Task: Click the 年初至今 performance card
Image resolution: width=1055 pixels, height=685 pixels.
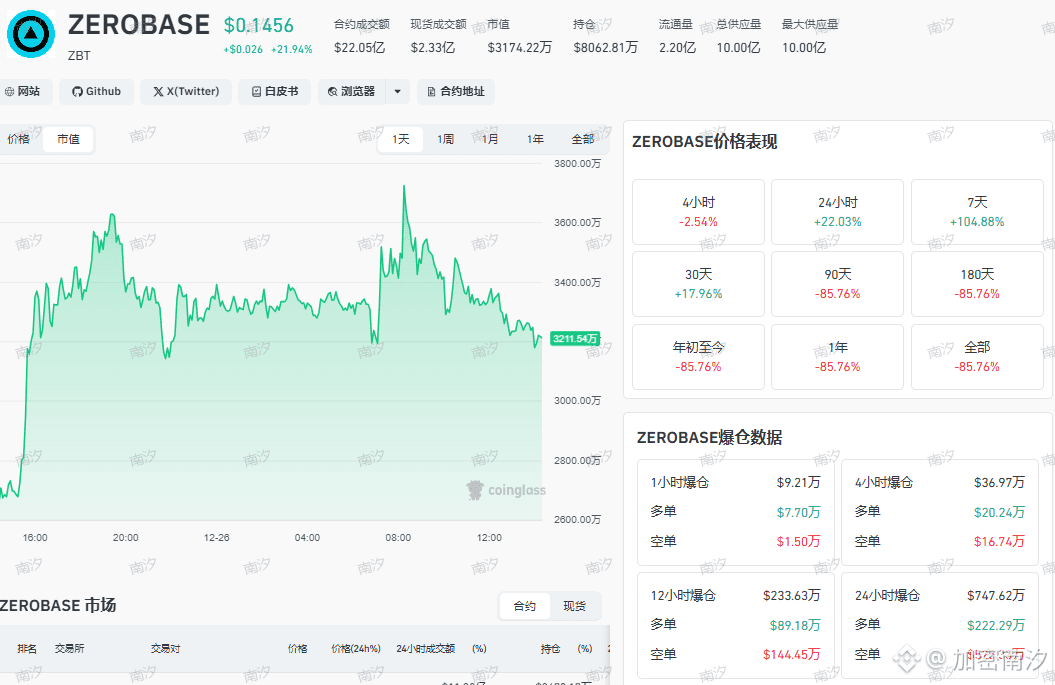Action: [x=698, y=357]
